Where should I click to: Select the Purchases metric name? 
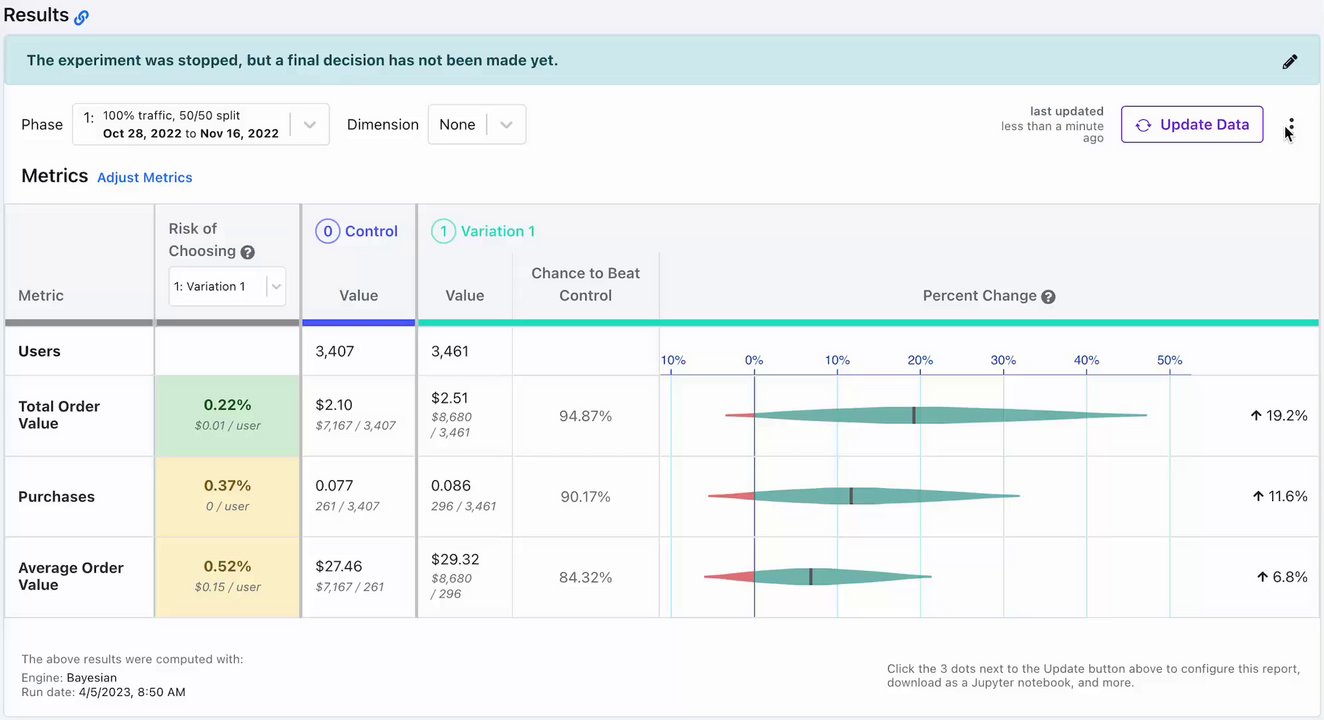(x=56, y=497)
